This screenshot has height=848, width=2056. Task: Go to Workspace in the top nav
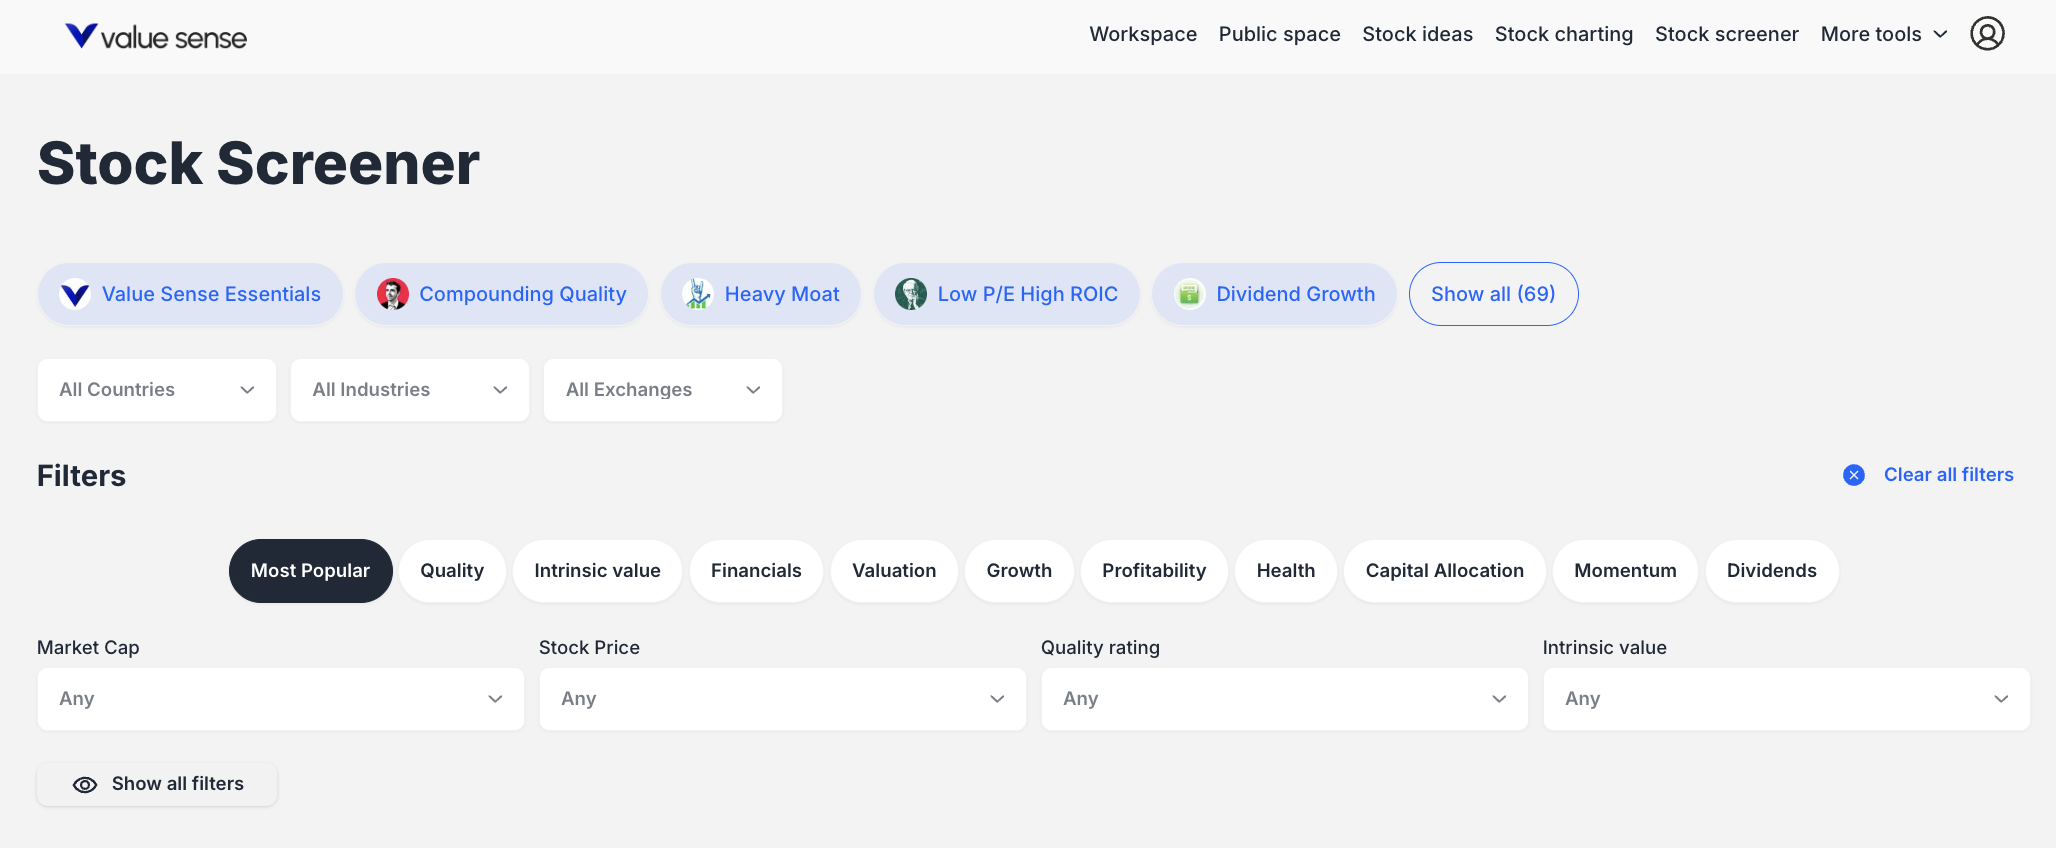pyautogui.click(x=1143, y=34)
